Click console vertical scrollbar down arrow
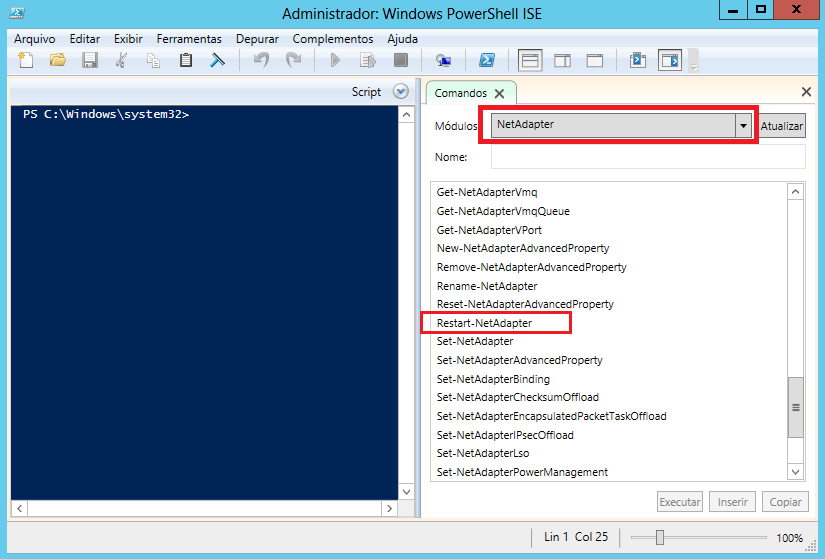This screenshot has width=825, height=559. coord(406,492)
